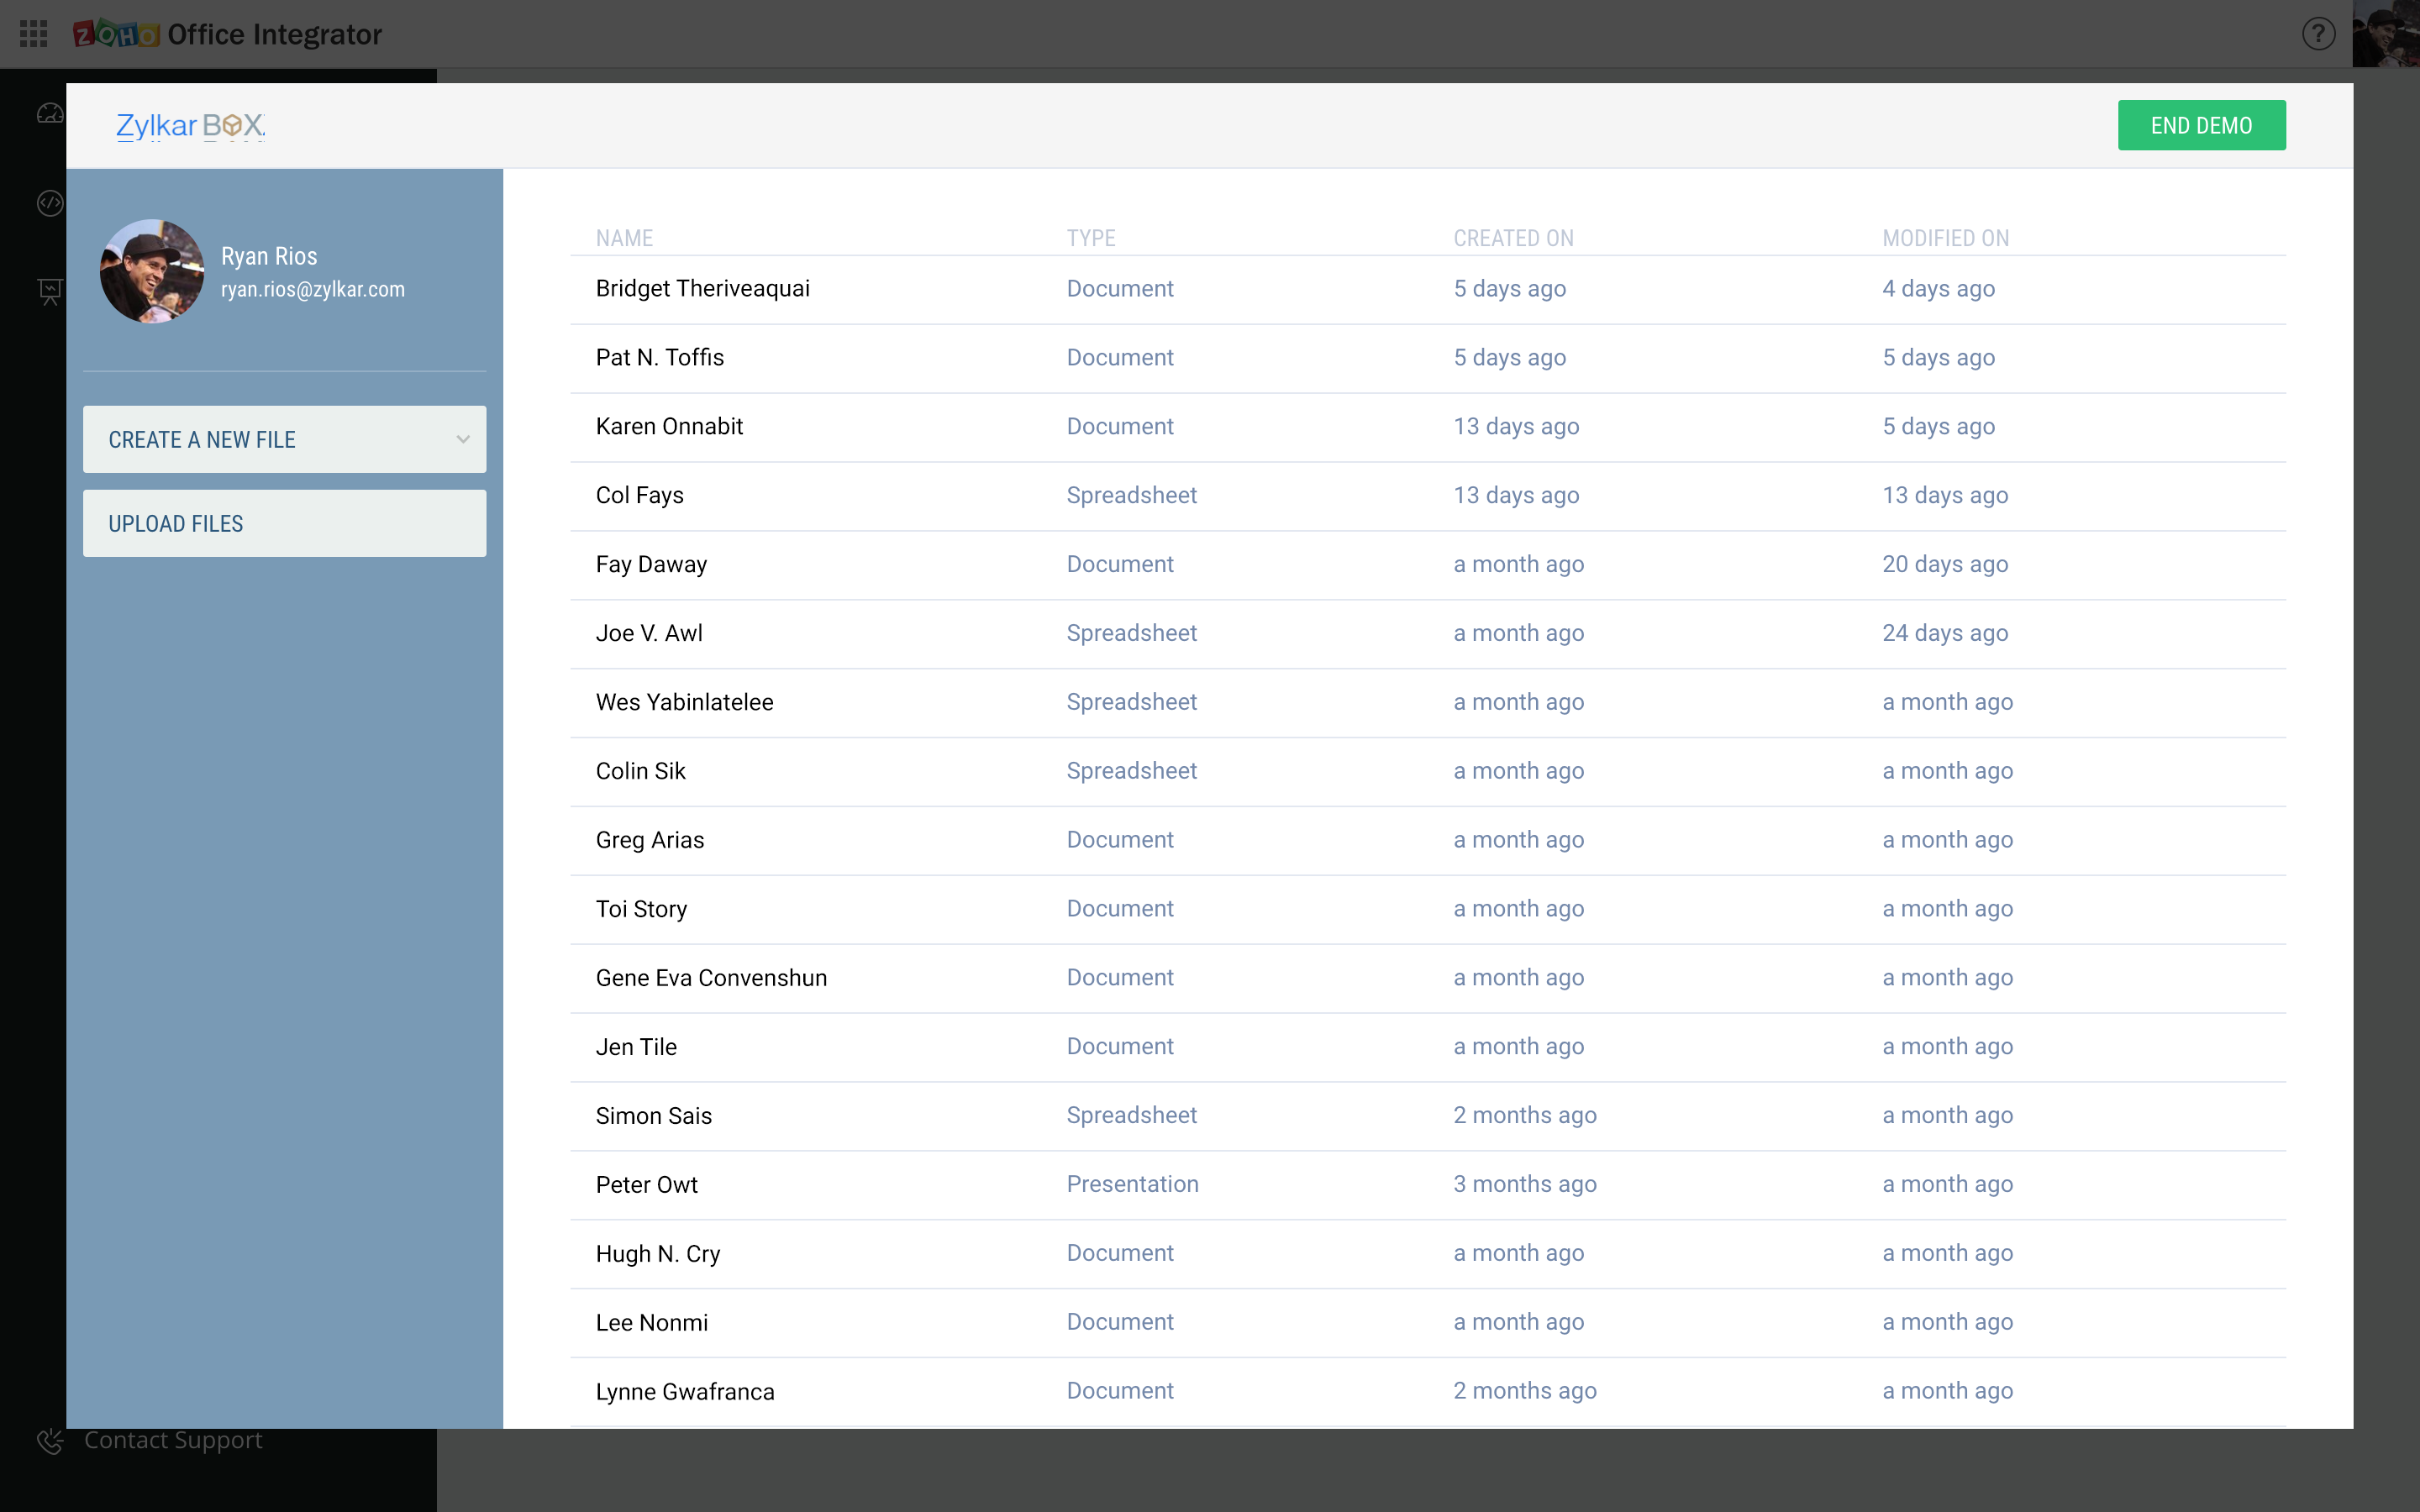Open the Zoho apps grid icon

click(x=33, y=34)
